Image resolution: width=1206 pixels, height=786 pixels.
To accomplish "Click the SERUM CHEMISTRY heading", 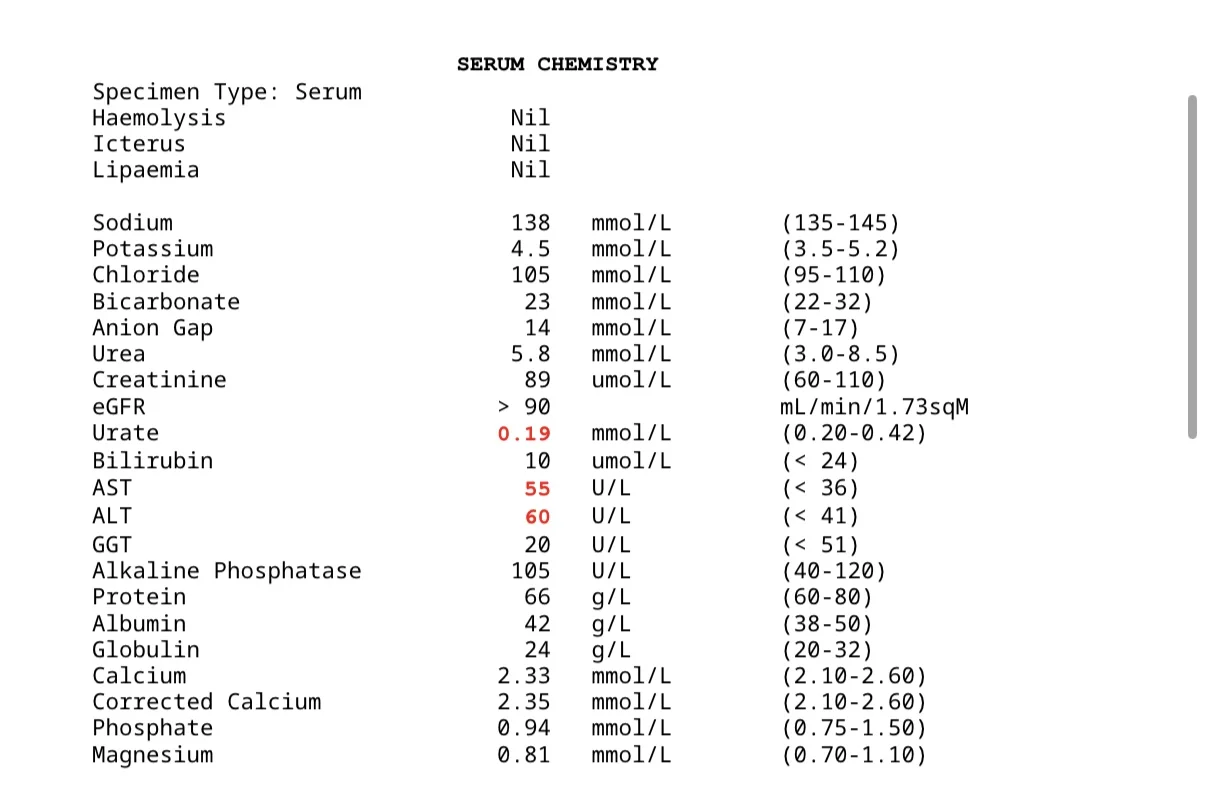I will point(557,64).
